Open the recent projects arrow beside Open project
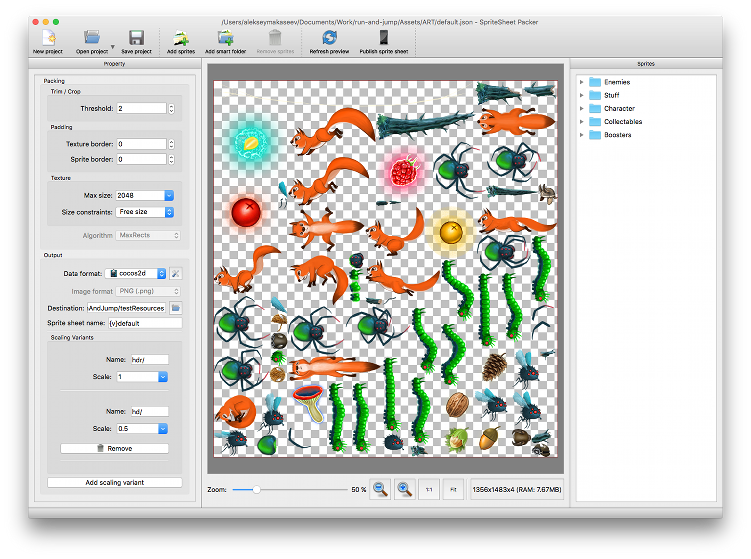 pos(113,46)
